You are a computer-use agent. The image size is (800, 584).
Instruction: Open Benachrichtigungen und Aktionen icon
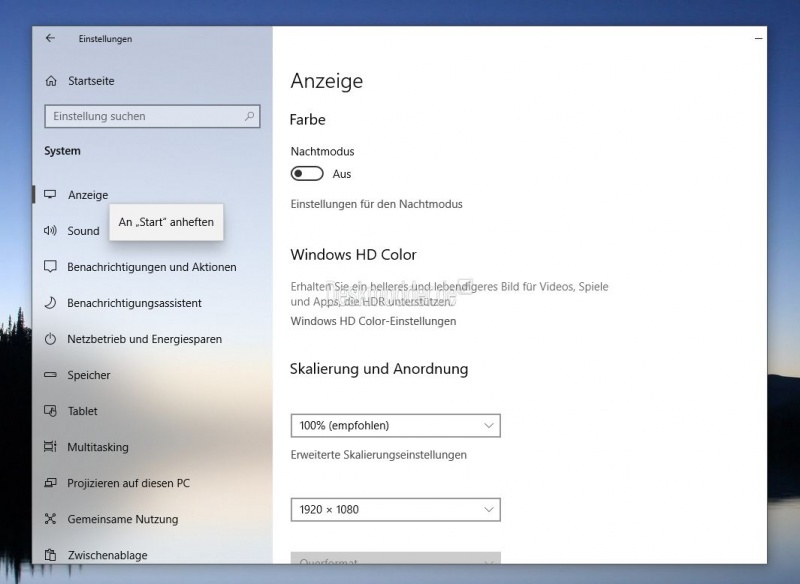(50, 267)
